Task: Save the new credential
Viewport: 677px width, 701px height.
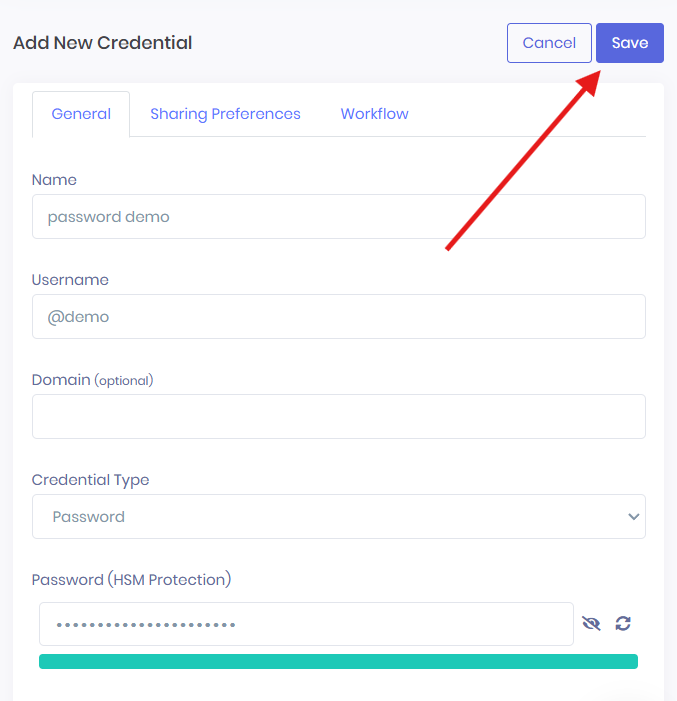Action: click(630, 43)
